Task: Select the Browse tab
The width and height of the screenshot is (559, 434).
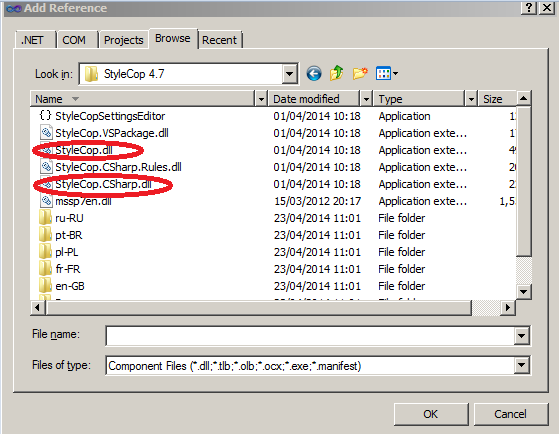Action: point(173,38)
